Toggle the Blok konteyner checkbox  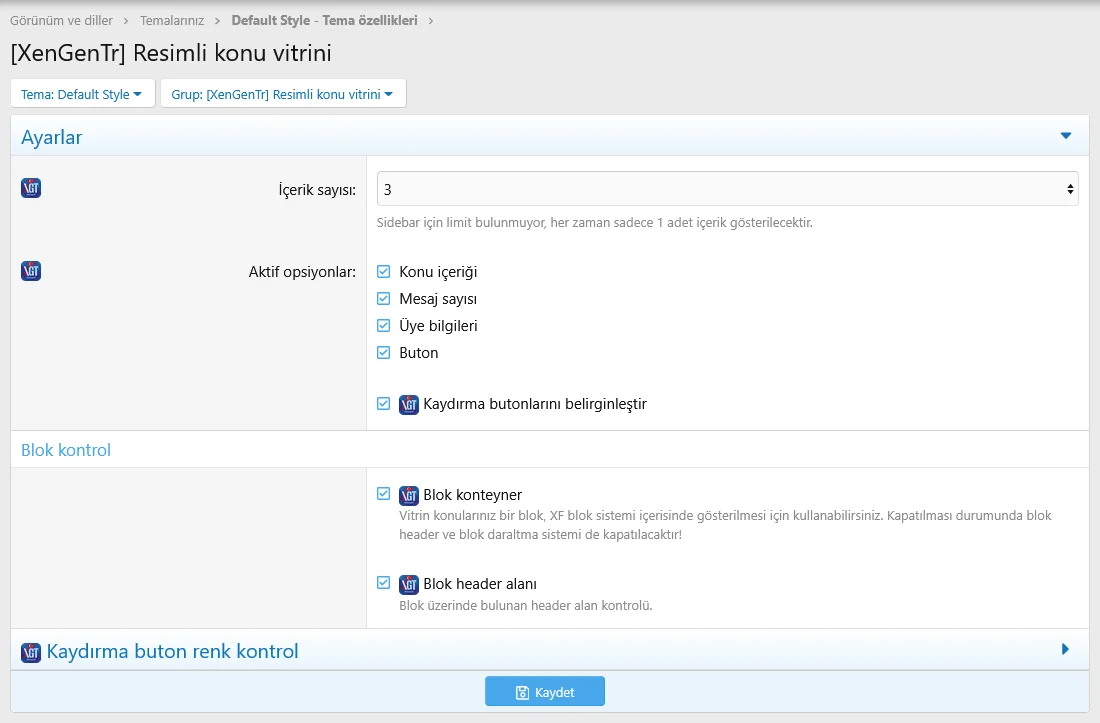click(384, 494)
